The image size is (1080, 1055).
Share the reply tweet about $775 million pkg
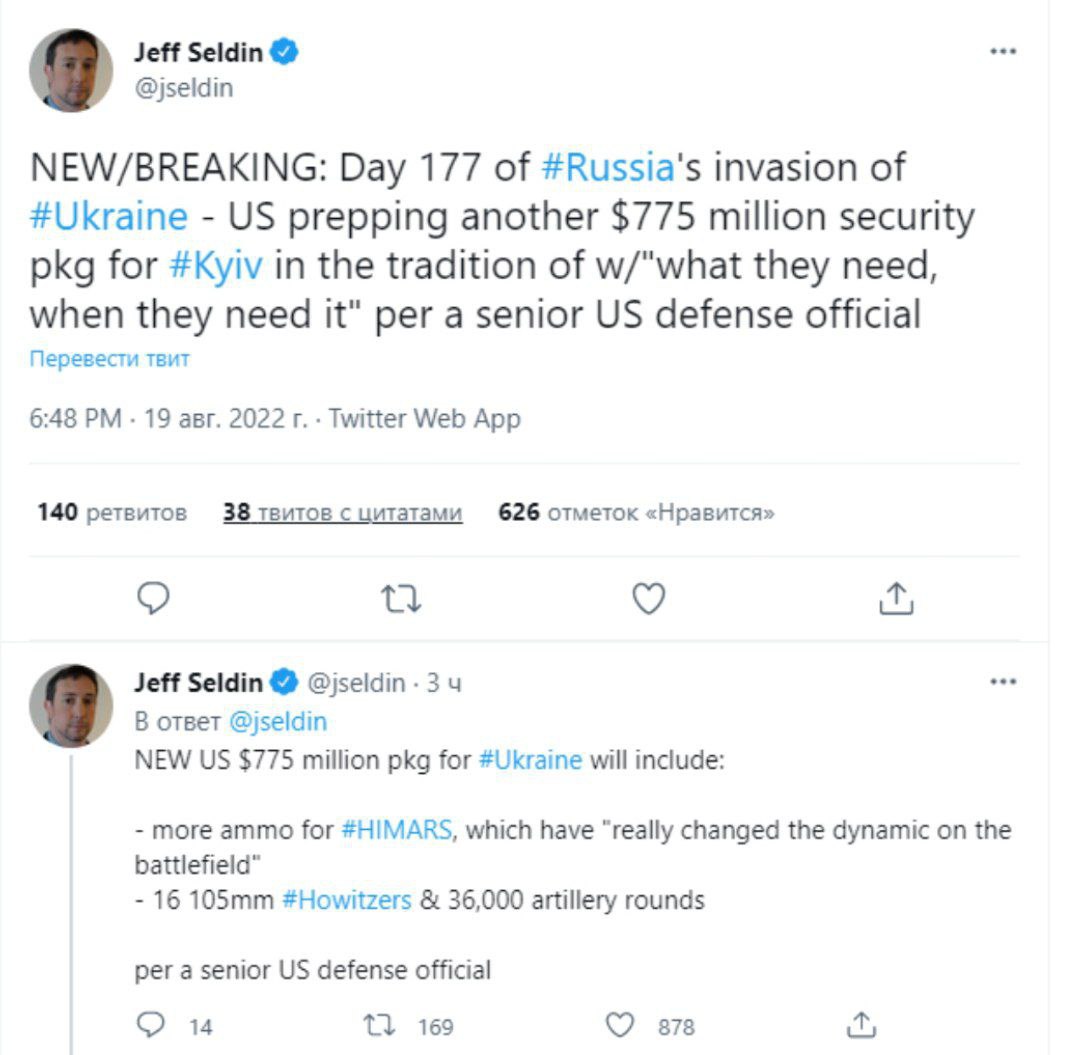861,1025
